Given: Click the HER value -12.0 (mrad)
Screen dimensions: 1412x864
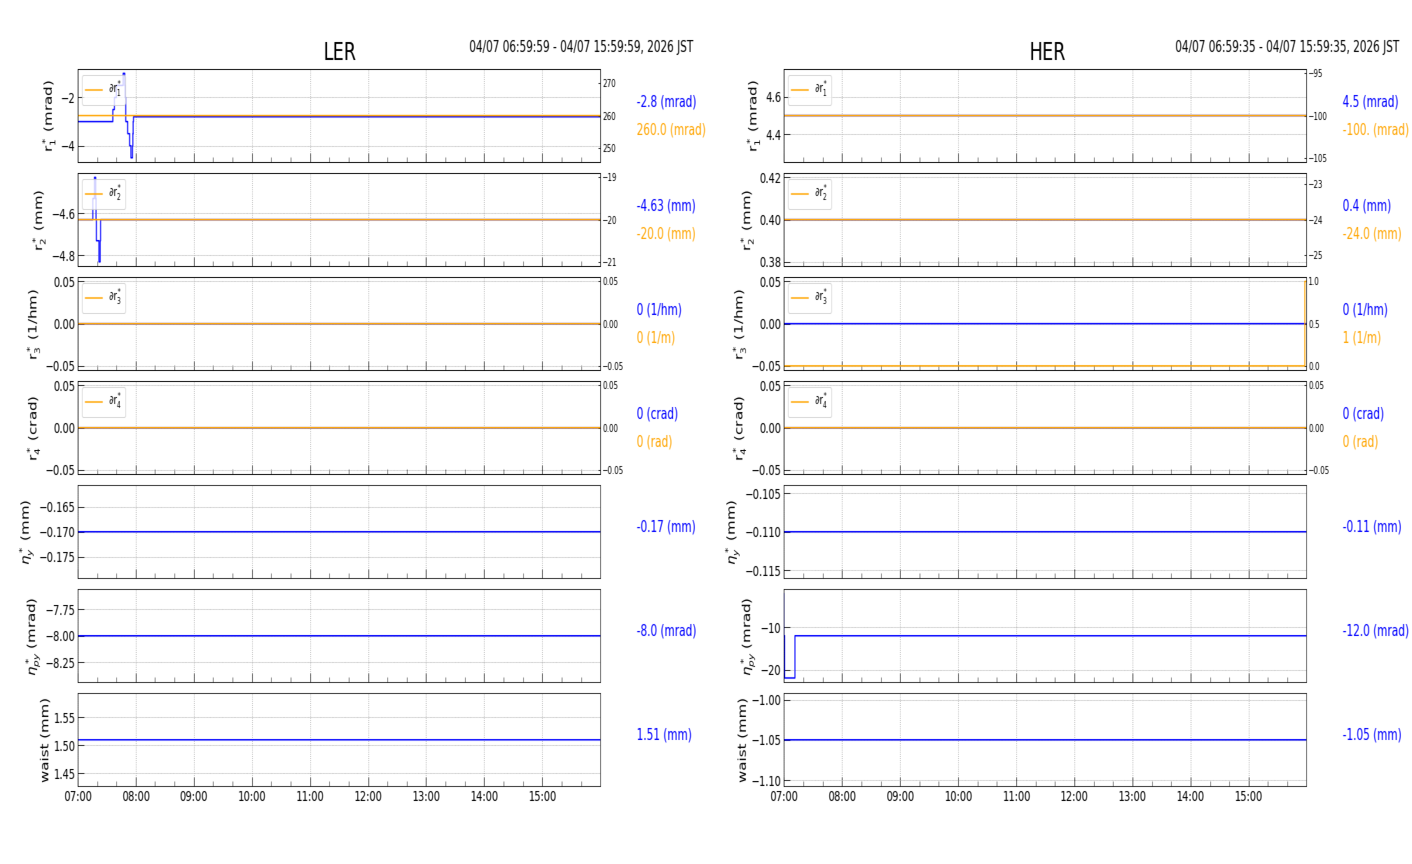Looking at the screenshot, I should [x=1375, y=631].
